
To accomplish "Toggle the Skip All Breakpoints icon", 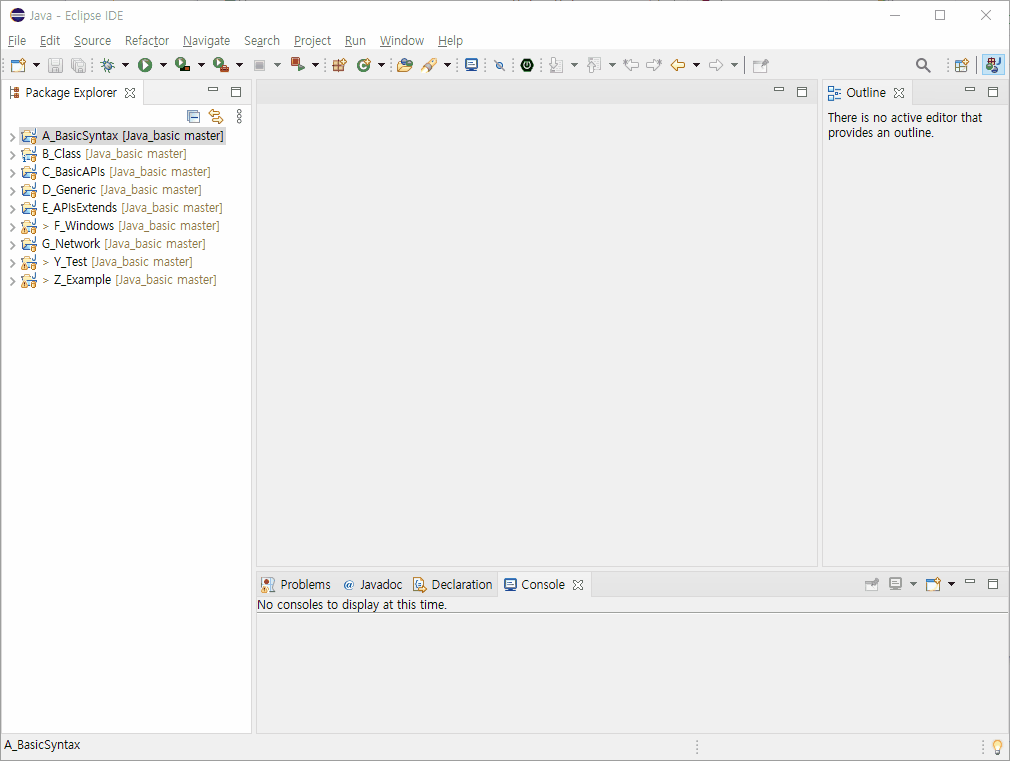I will pos(499,65).
